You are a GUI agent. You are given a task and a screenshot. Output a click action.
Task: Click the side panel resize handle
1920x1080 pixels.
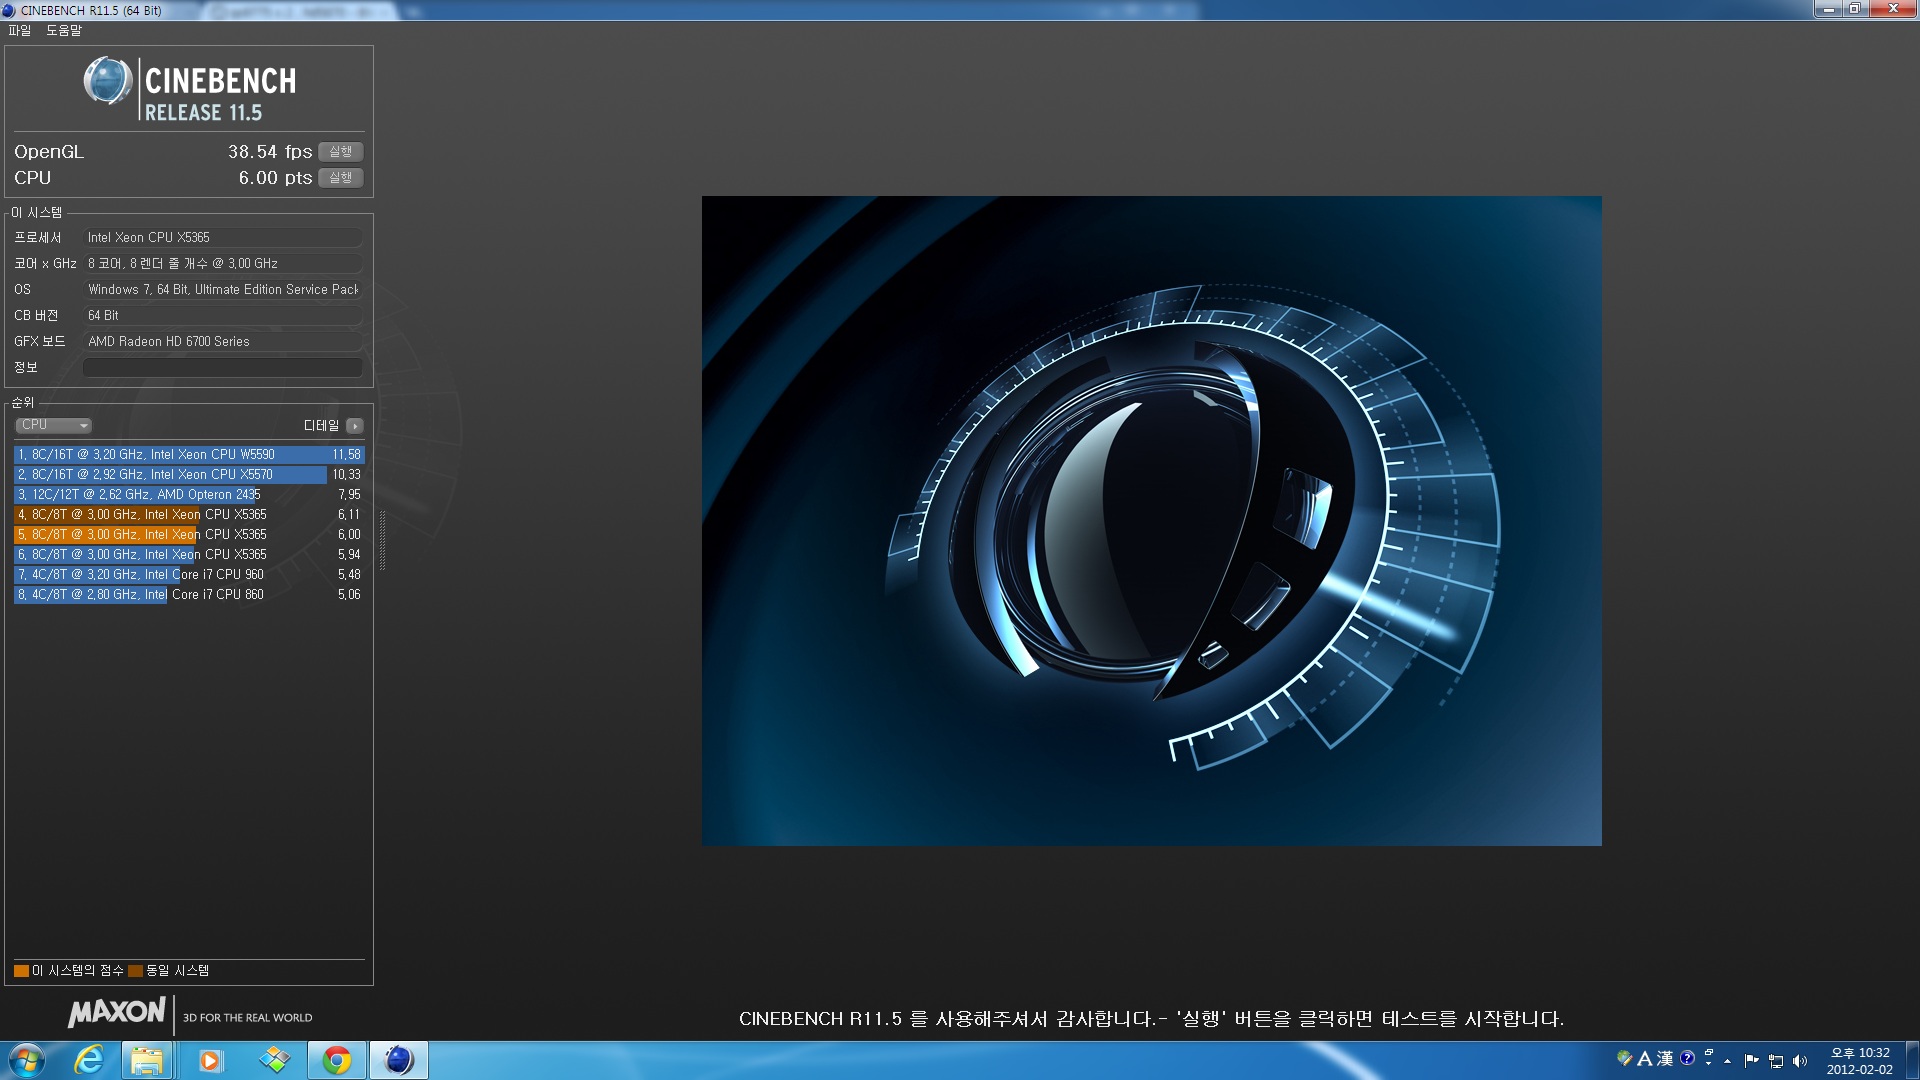point(382,540)
